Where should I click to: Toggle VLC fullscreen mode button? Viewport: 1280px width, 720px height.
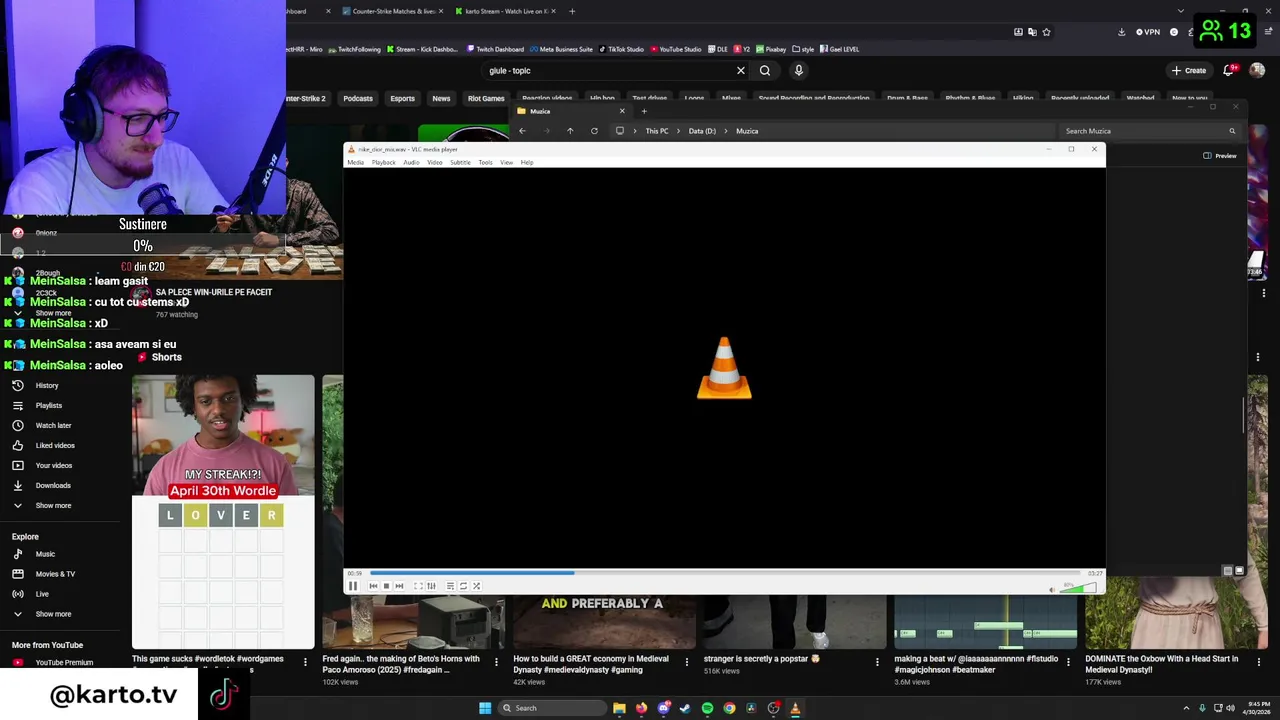[418, 586]
